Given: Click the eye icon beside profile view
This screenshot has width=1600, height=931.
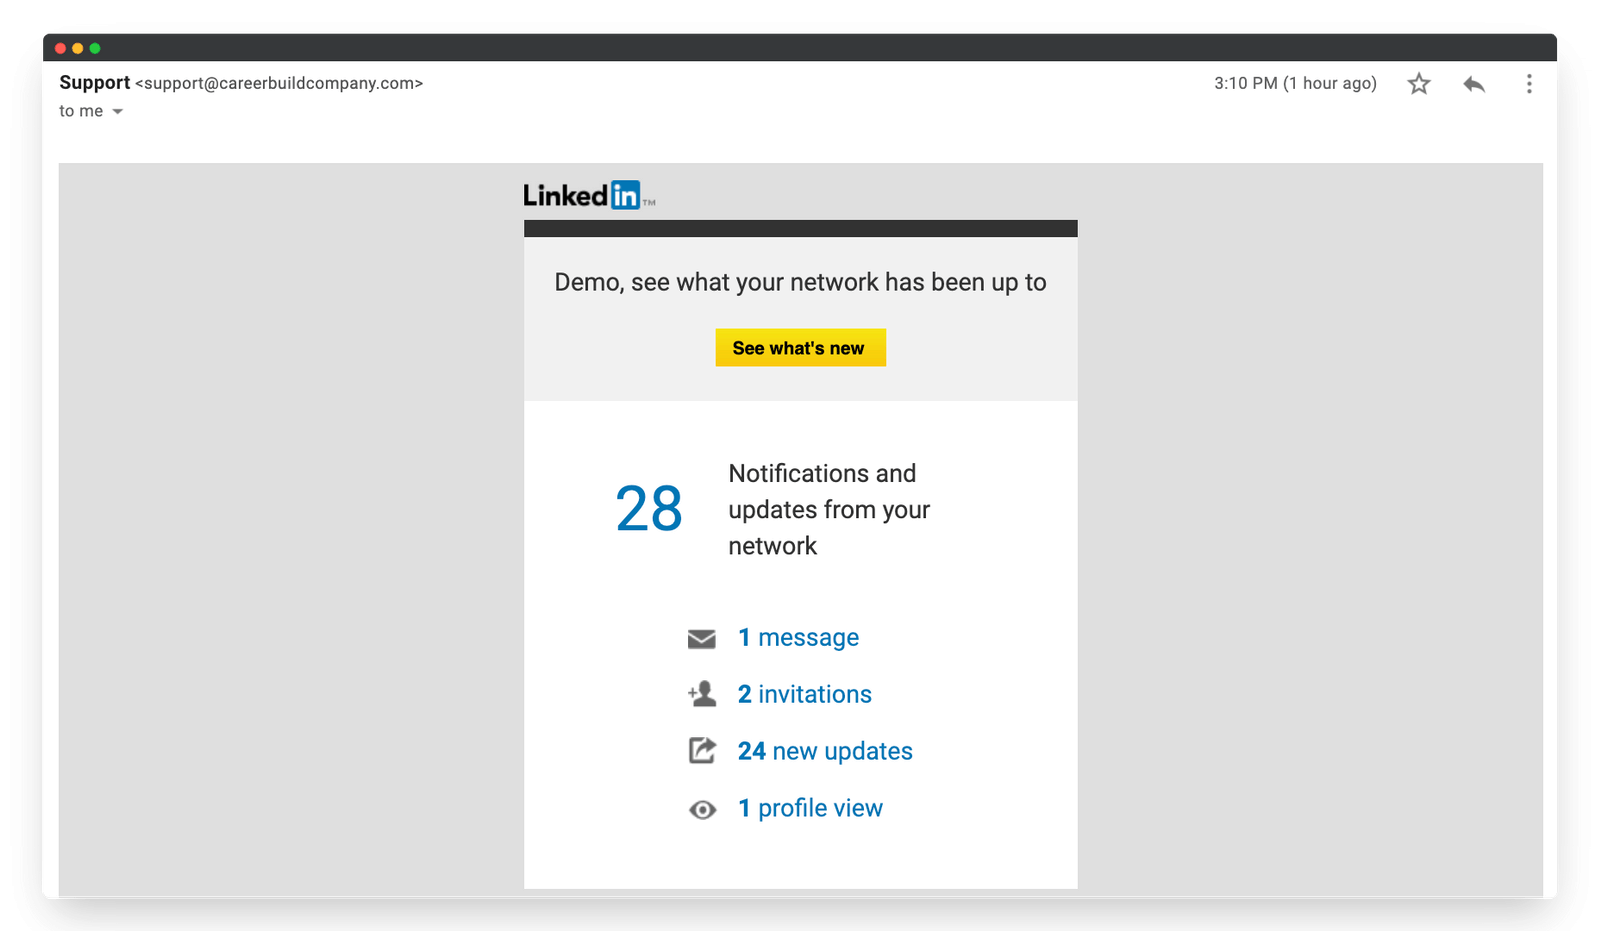Looking at the screenshot, I should [x=703, y=809].
